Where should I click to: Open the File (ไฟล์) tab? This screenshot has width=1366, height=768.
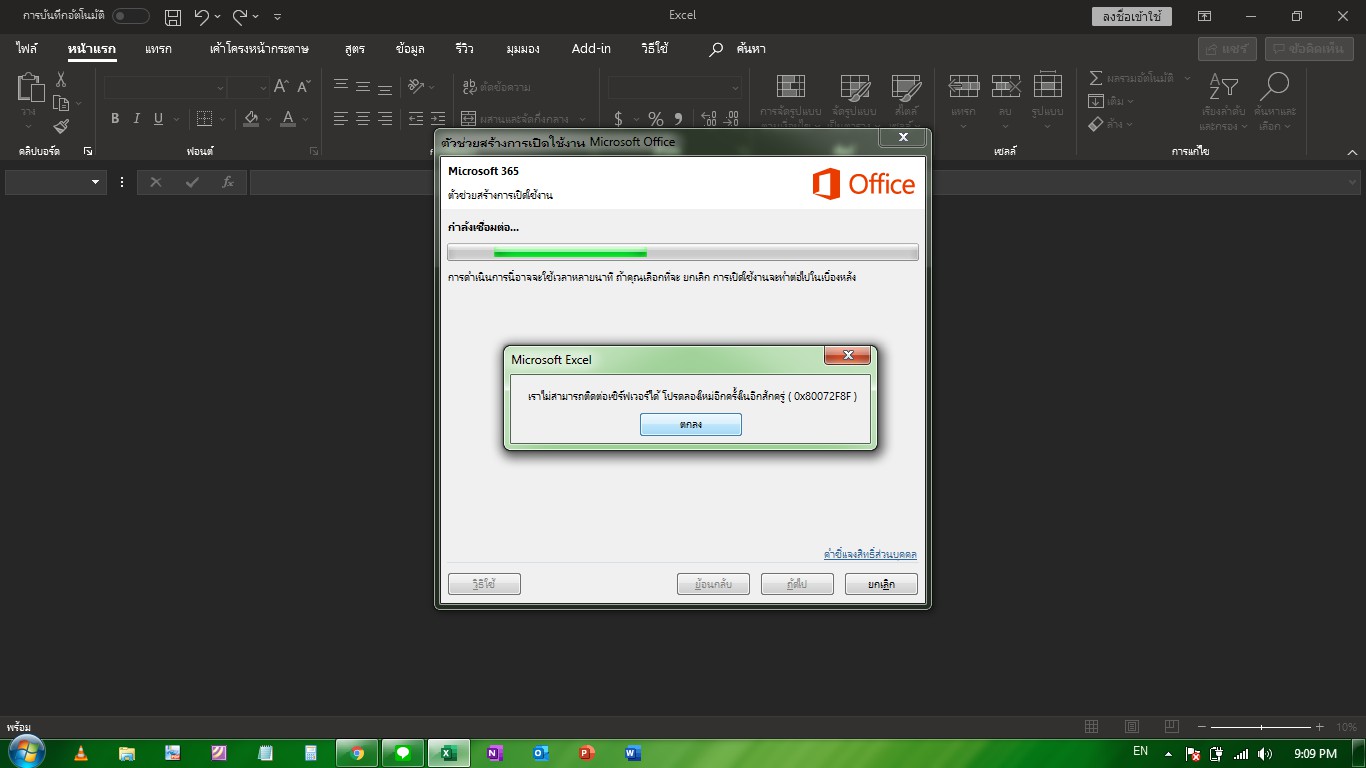coord(27,49)
